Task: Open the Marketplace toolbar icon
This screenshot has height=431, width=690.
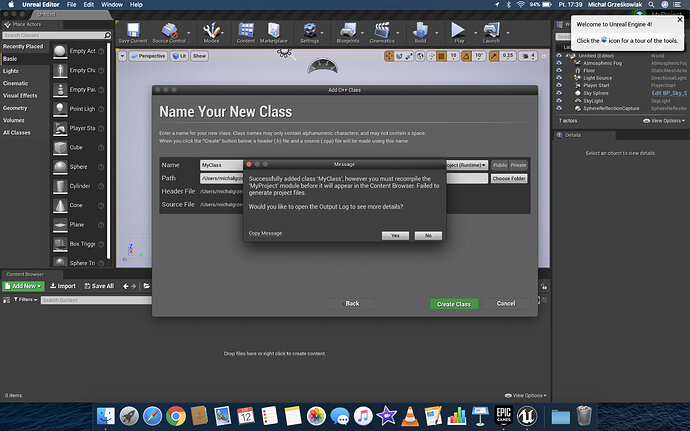Action: (274, 33)
